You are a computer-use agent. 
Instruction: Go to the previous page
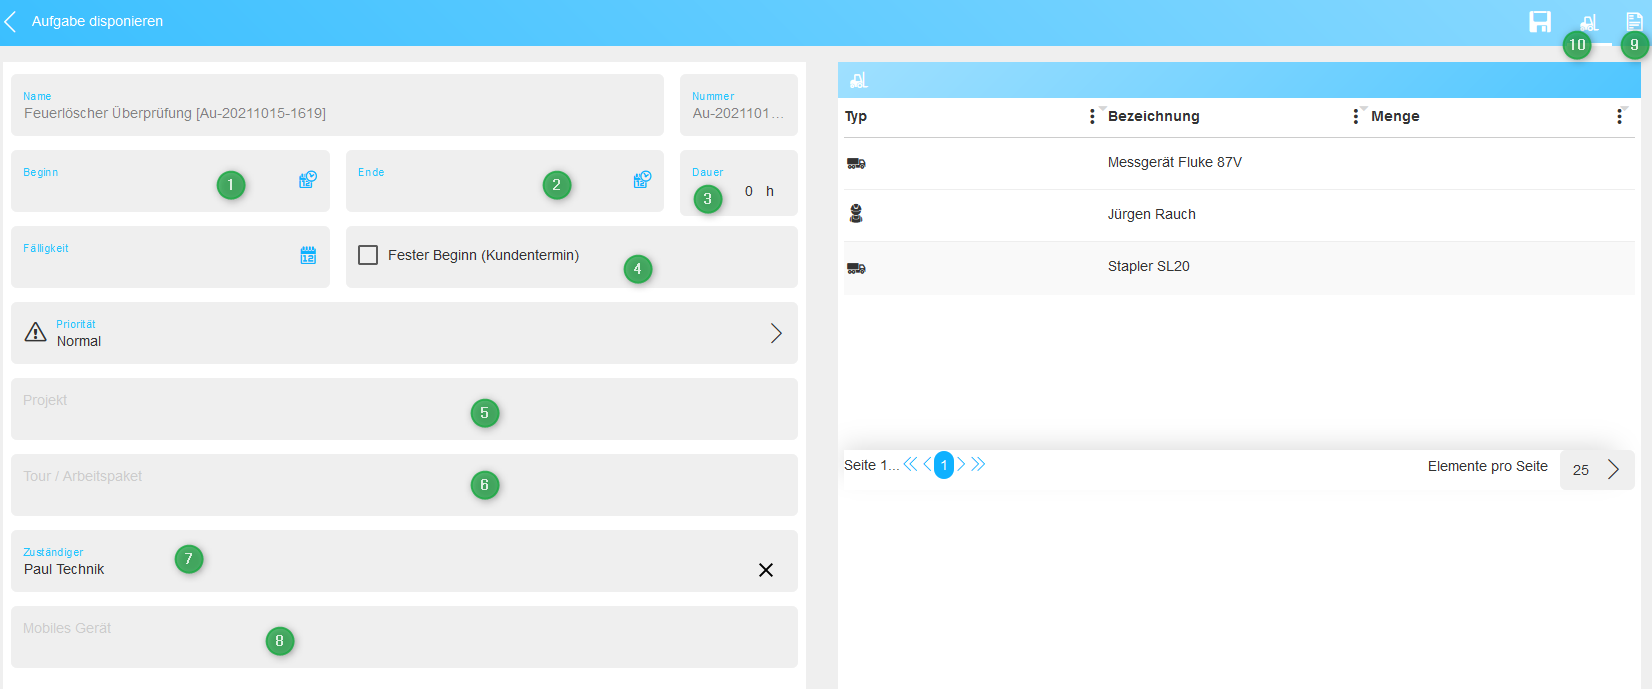point(927,464)
